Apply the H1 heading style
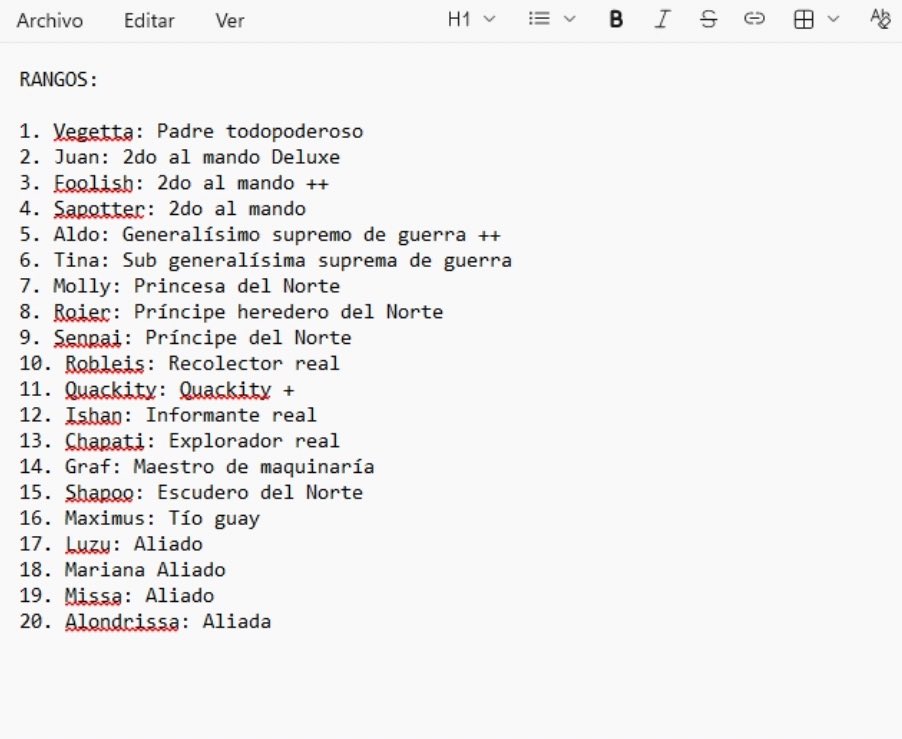The height and width of the screenshot is (739, 902). [x=459, y=20]
